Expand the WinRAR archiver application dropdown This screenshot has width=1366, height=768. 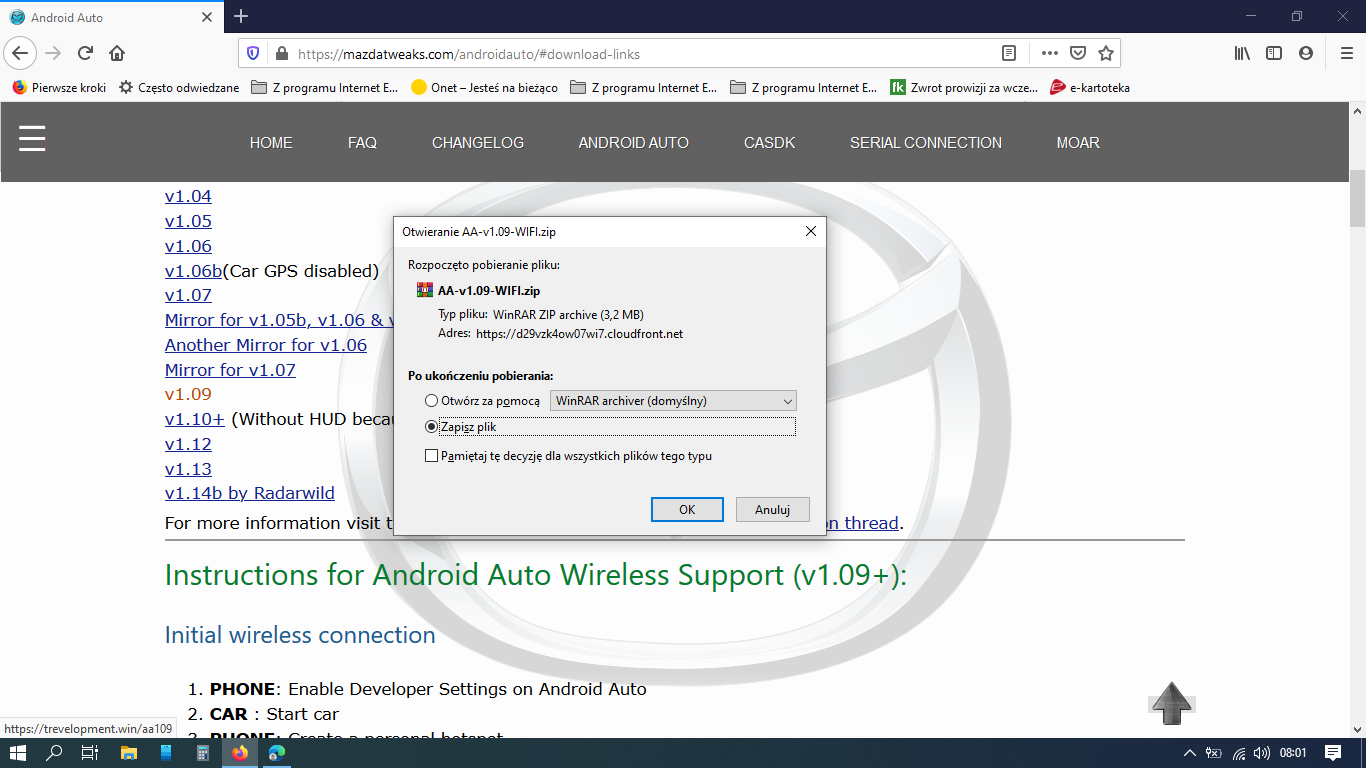[x=673, y=401]
